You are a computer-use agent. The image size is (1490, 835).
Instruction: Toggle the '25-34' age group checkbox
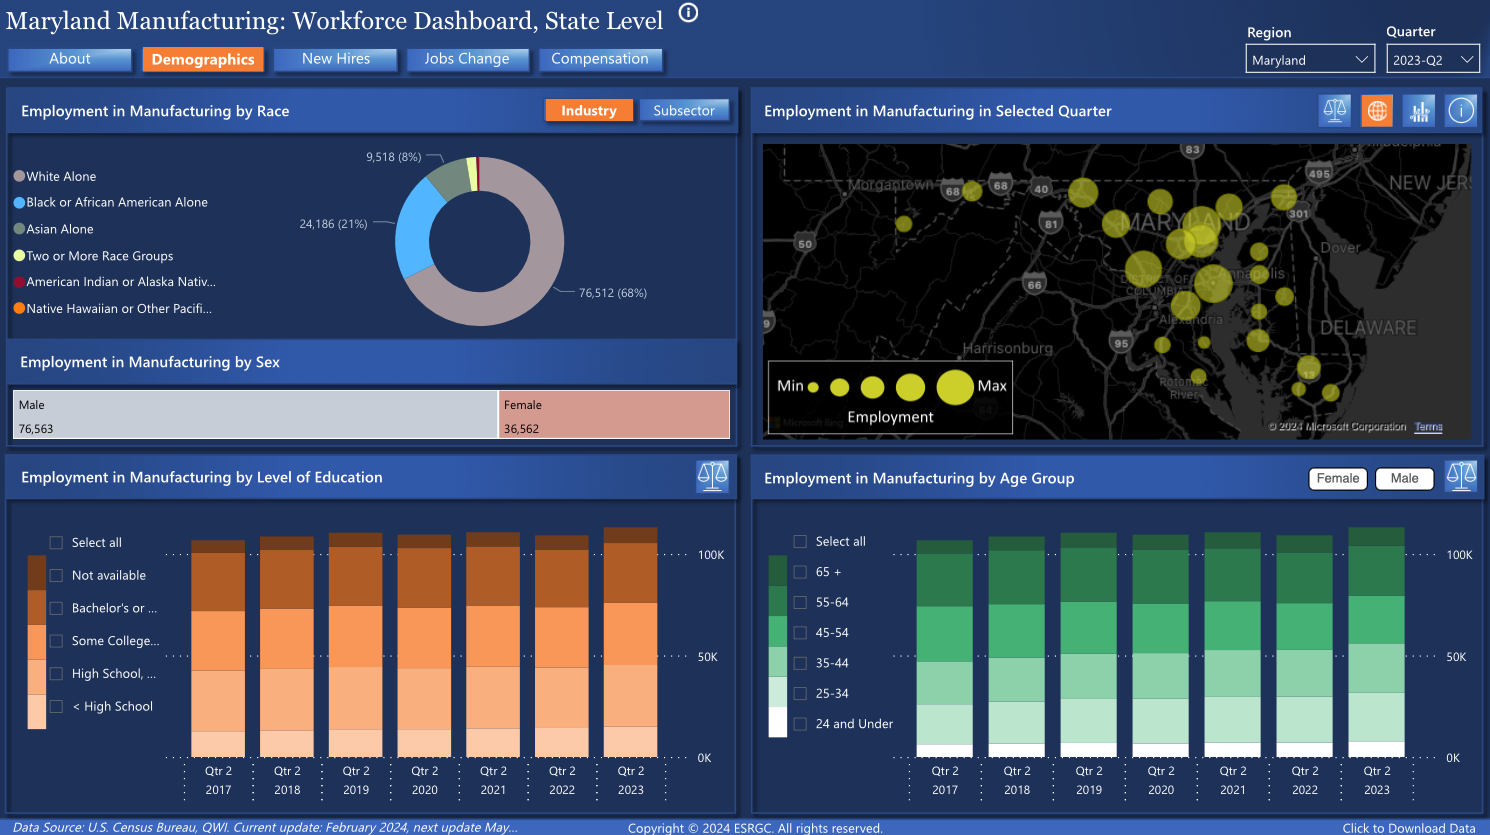800,694
